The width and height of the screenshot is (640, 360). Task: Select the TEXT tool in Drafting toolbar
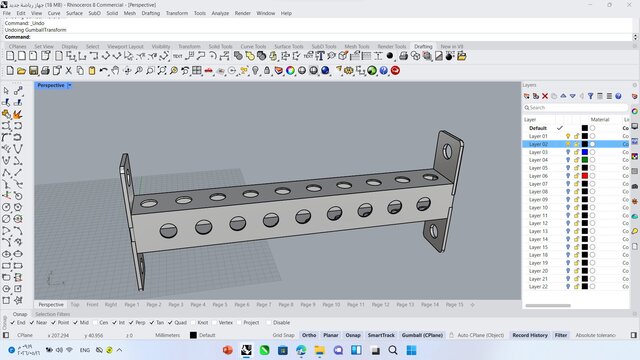pos(178,56)
